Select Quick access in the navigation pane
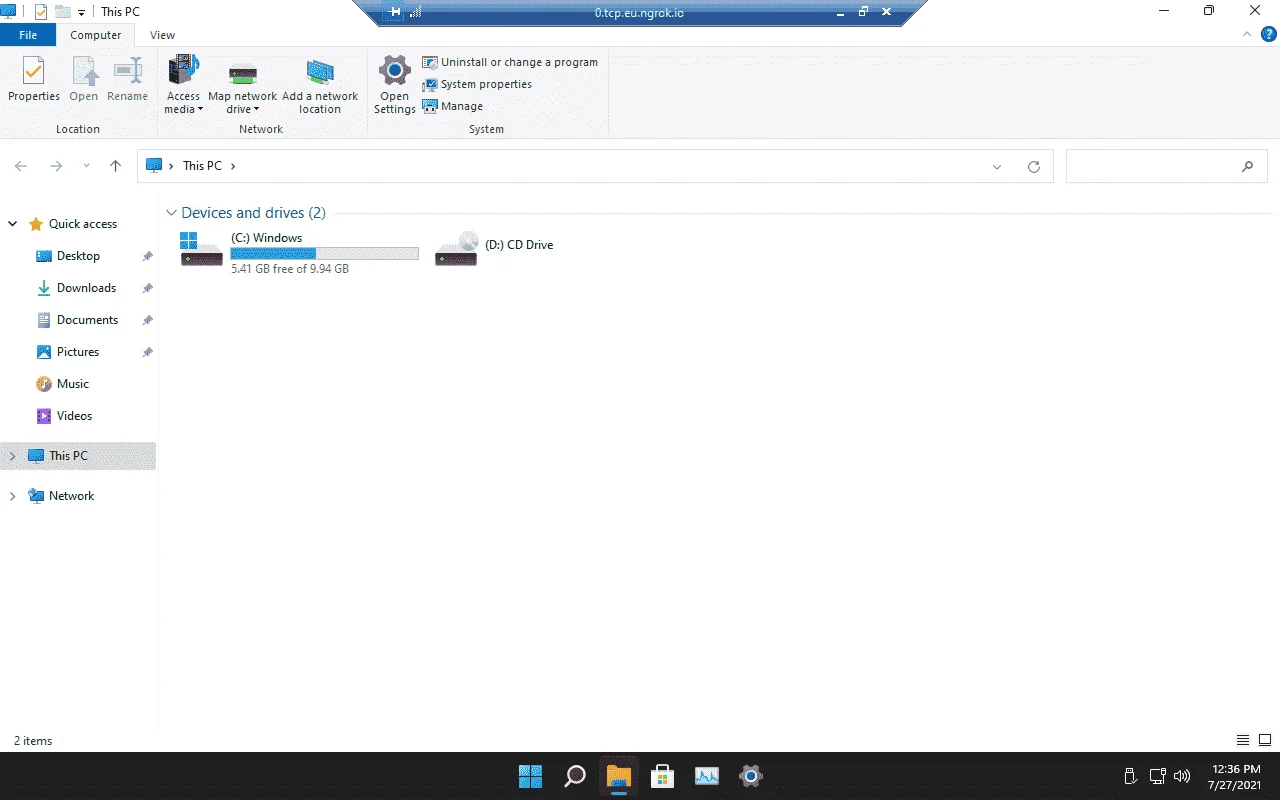This screenshot has width=1280, height=800. (83, 224)
